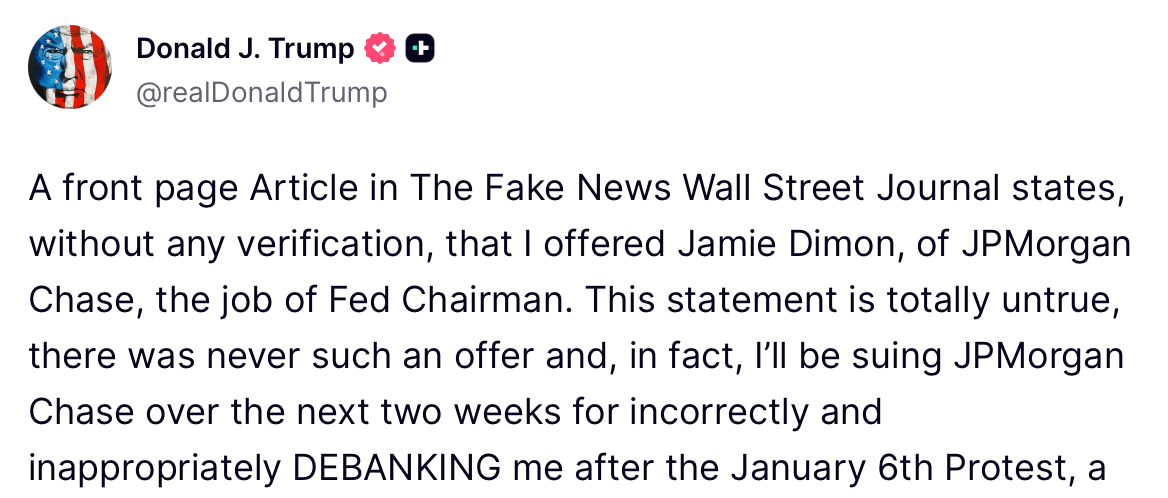1168x498 pixels.
Task: Open the @realDonaldTrump handle
Action: (261, 93)
